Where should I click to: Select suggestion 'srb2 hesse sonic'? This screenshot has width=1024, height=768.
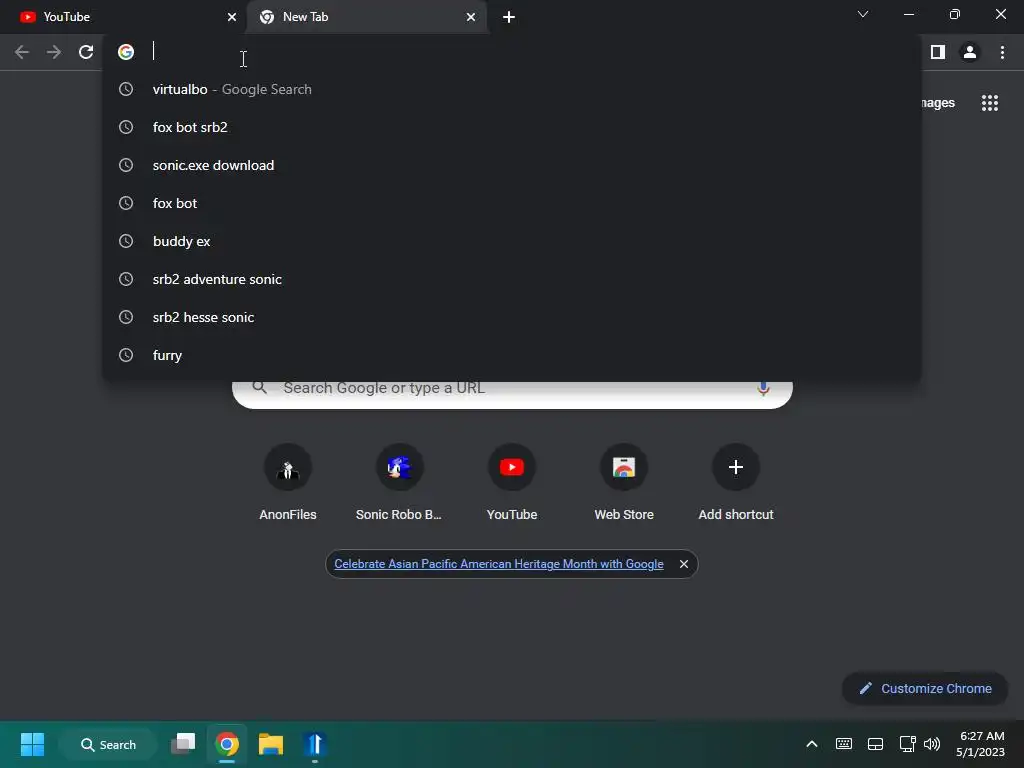512,317
